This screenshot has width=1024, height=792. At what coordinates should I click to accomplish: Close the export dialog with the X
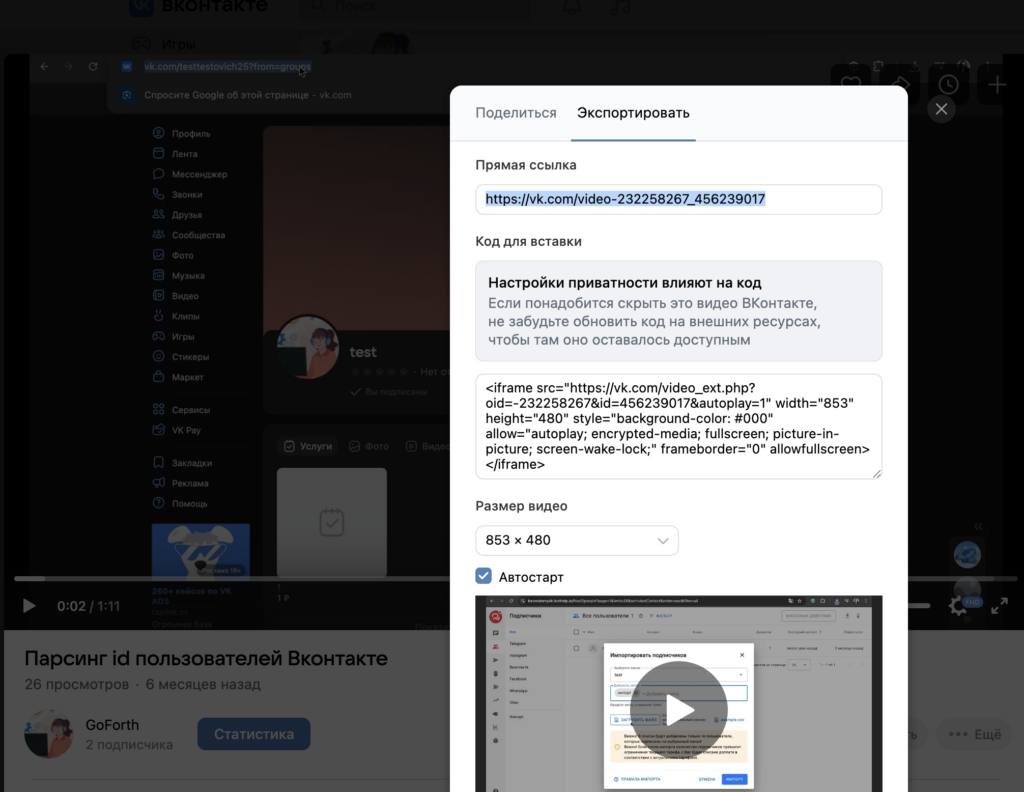(941, 109)
